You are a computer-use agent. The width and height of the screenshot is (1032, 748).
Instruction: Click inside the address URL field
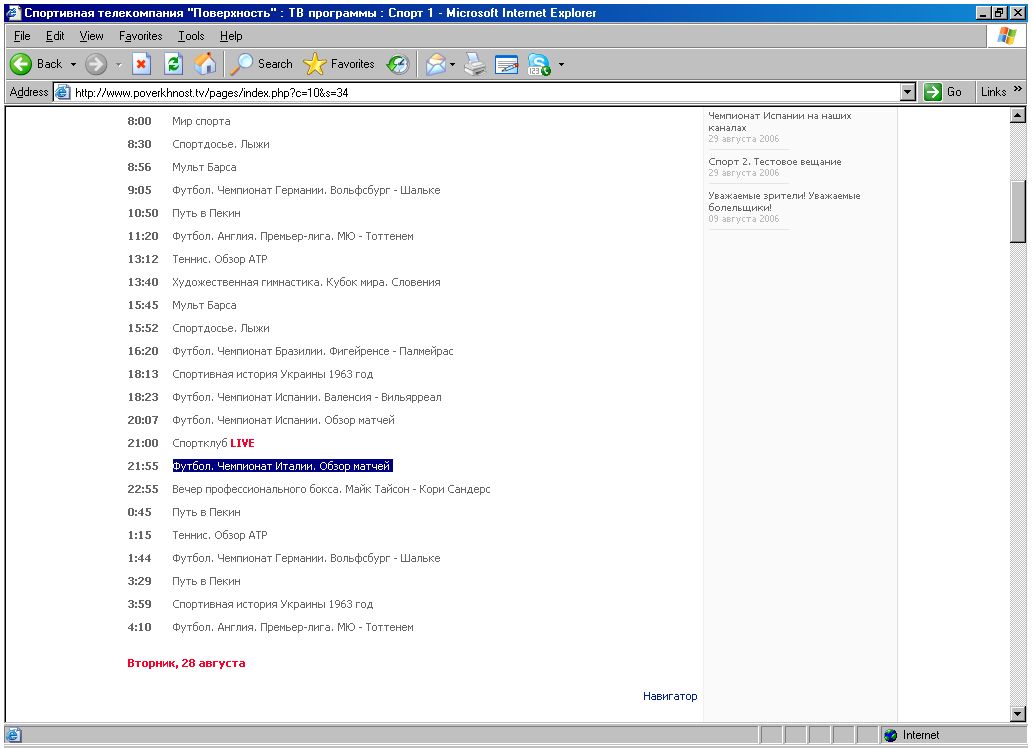click(480, 92)
